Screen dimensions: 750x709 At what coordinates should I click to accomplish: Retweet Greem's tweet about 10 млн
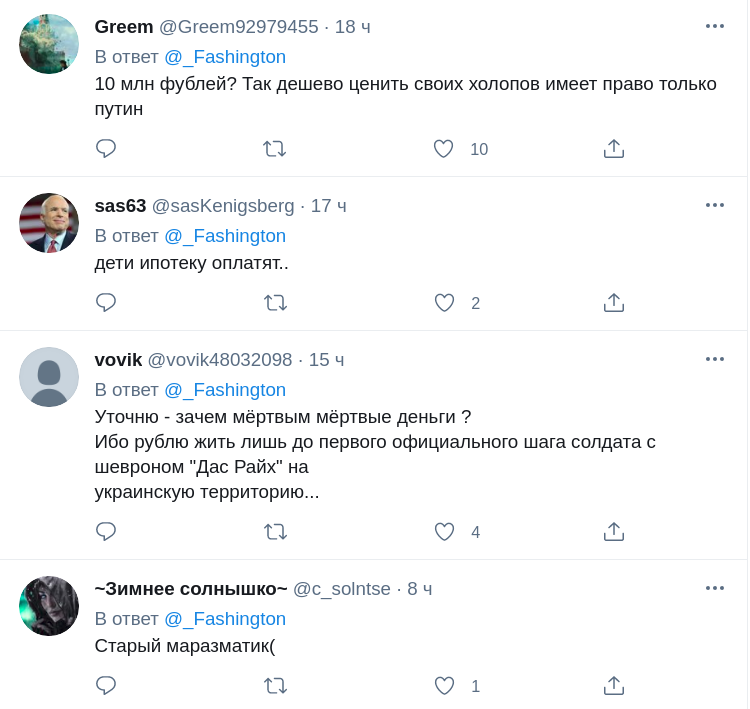click(x=274, y=149)
